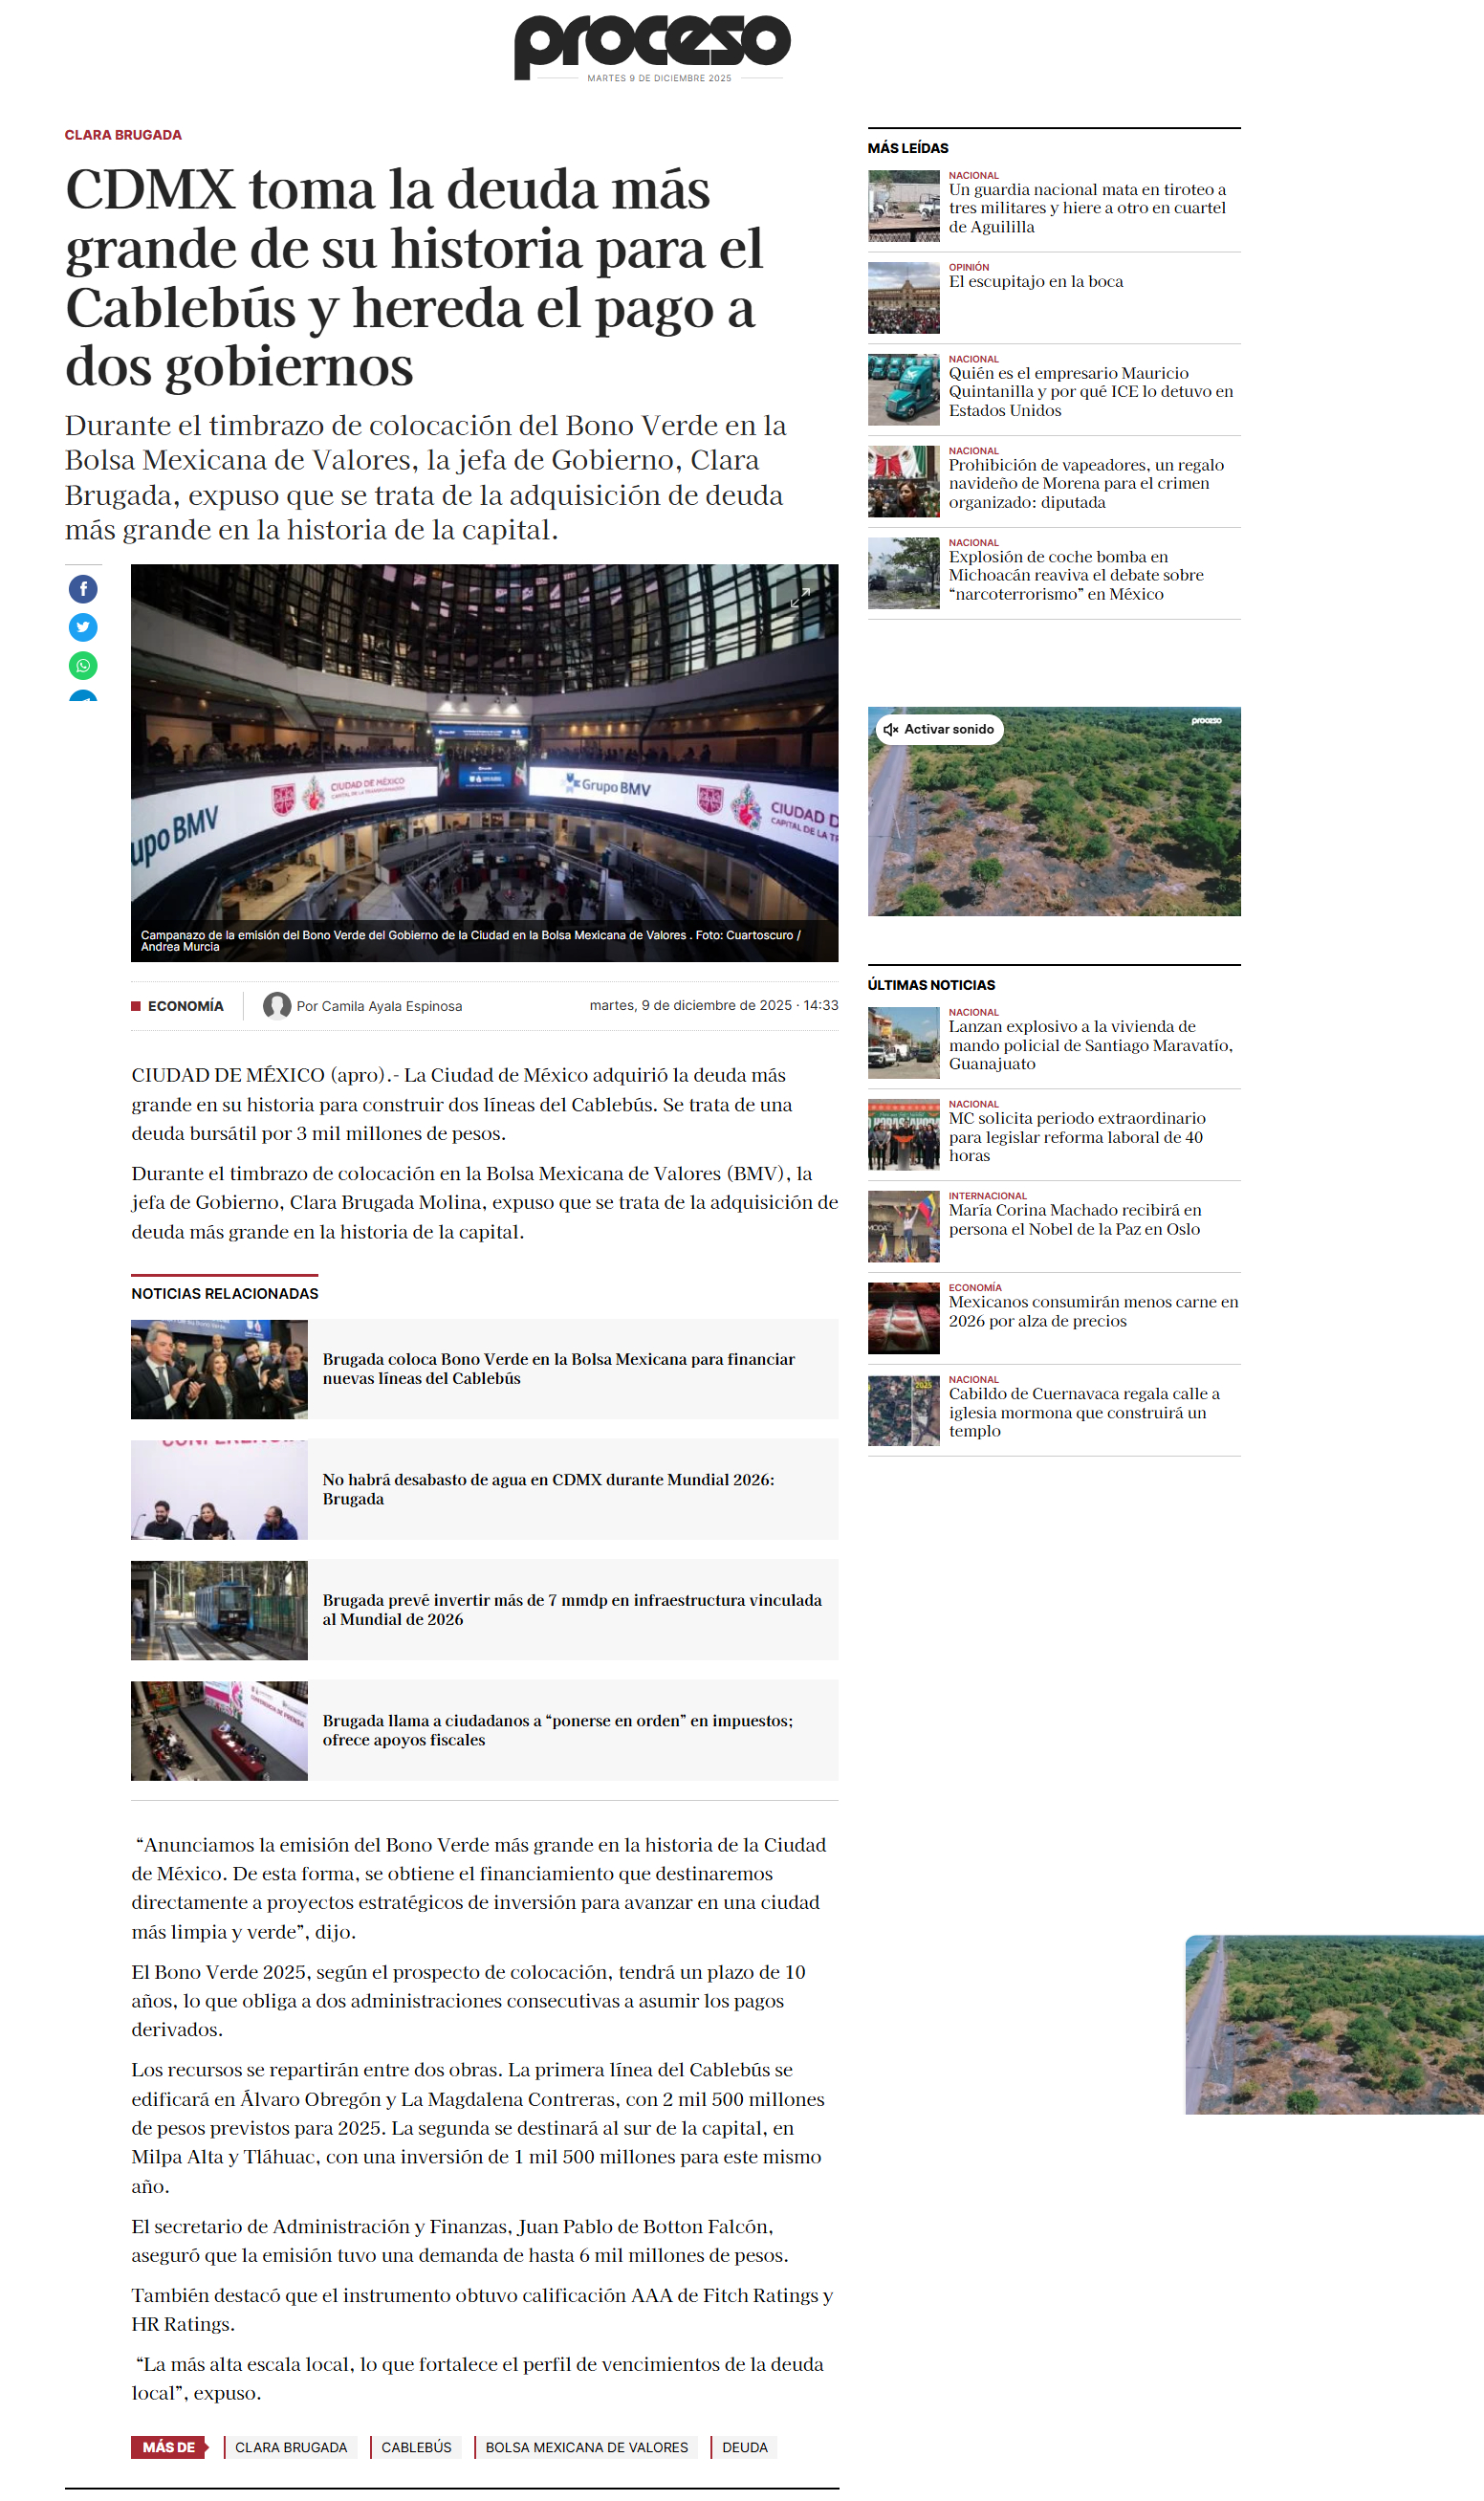Select the CLARA BRUGADA tag

tap(291, 2447)
